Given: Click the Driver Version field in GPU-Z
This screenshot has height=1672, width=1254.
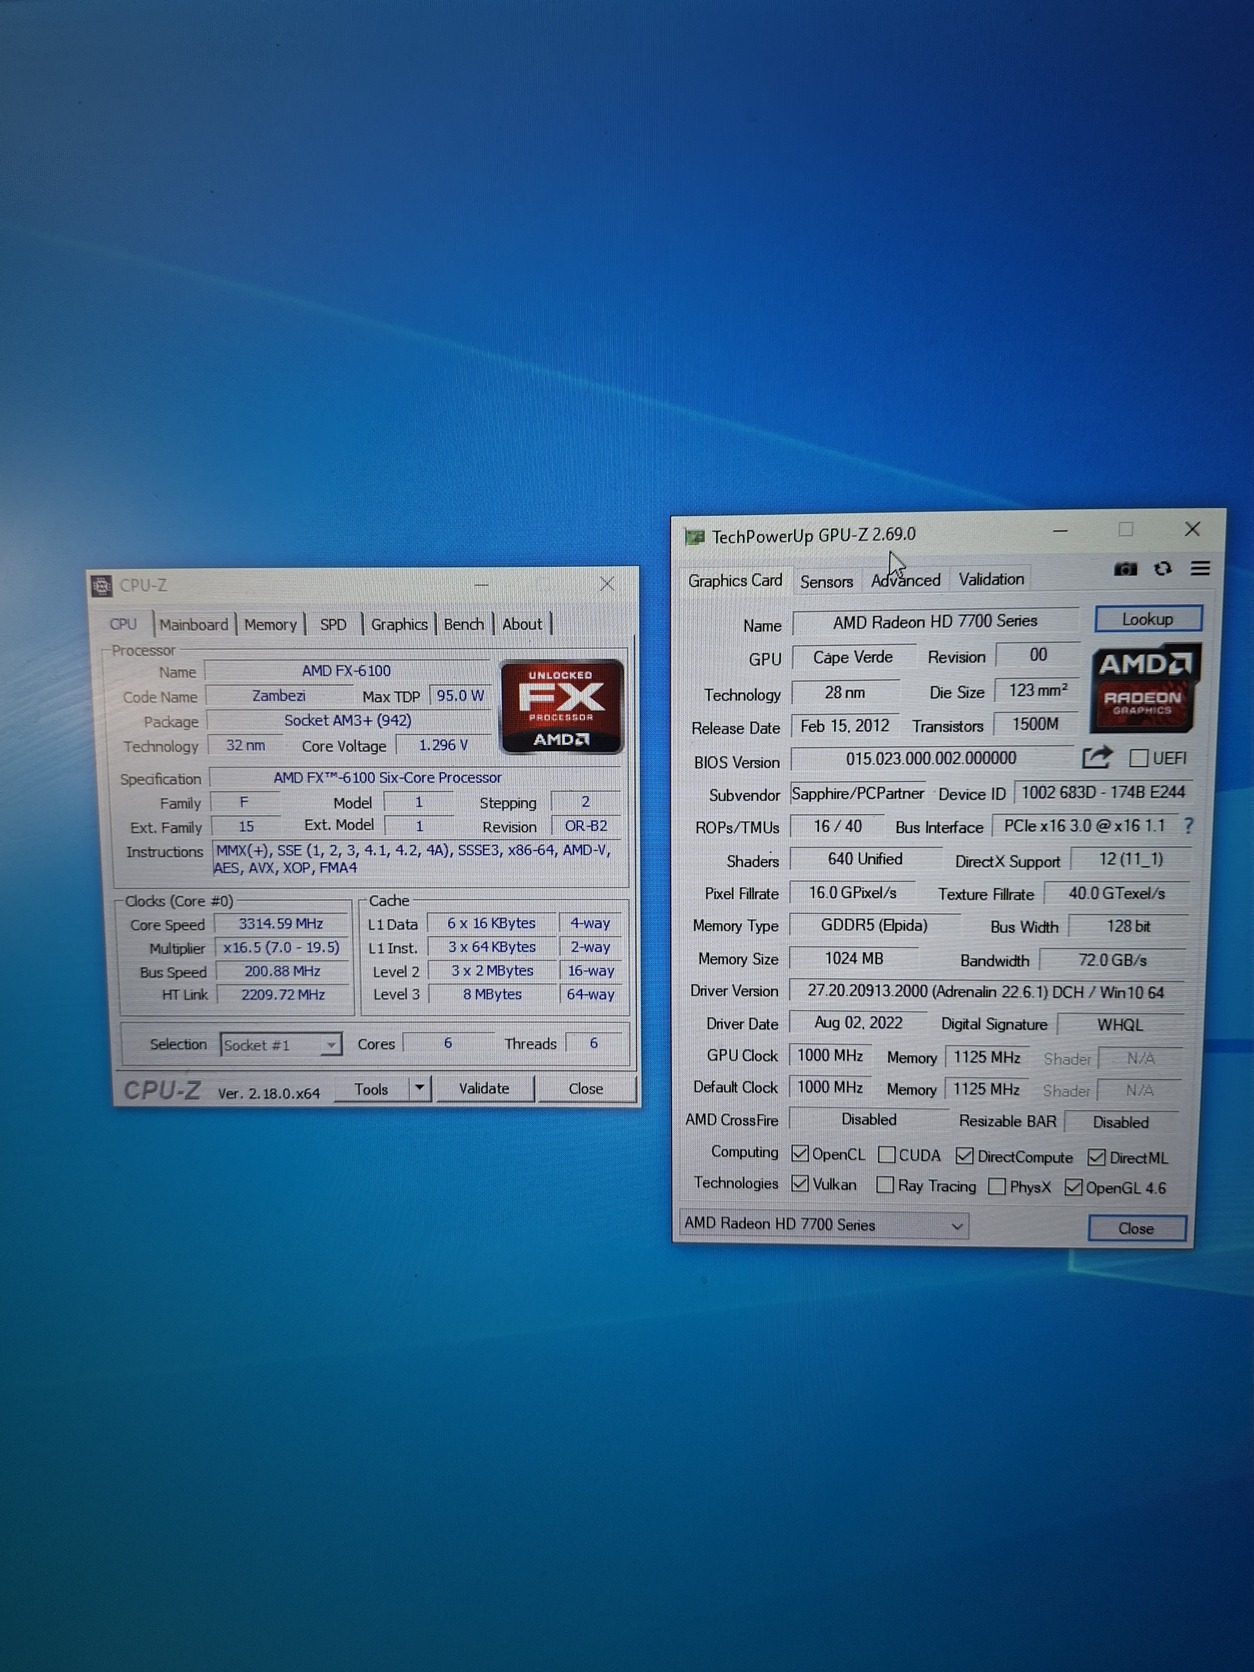Looking at the screenshot, I should tap(986, 991).
